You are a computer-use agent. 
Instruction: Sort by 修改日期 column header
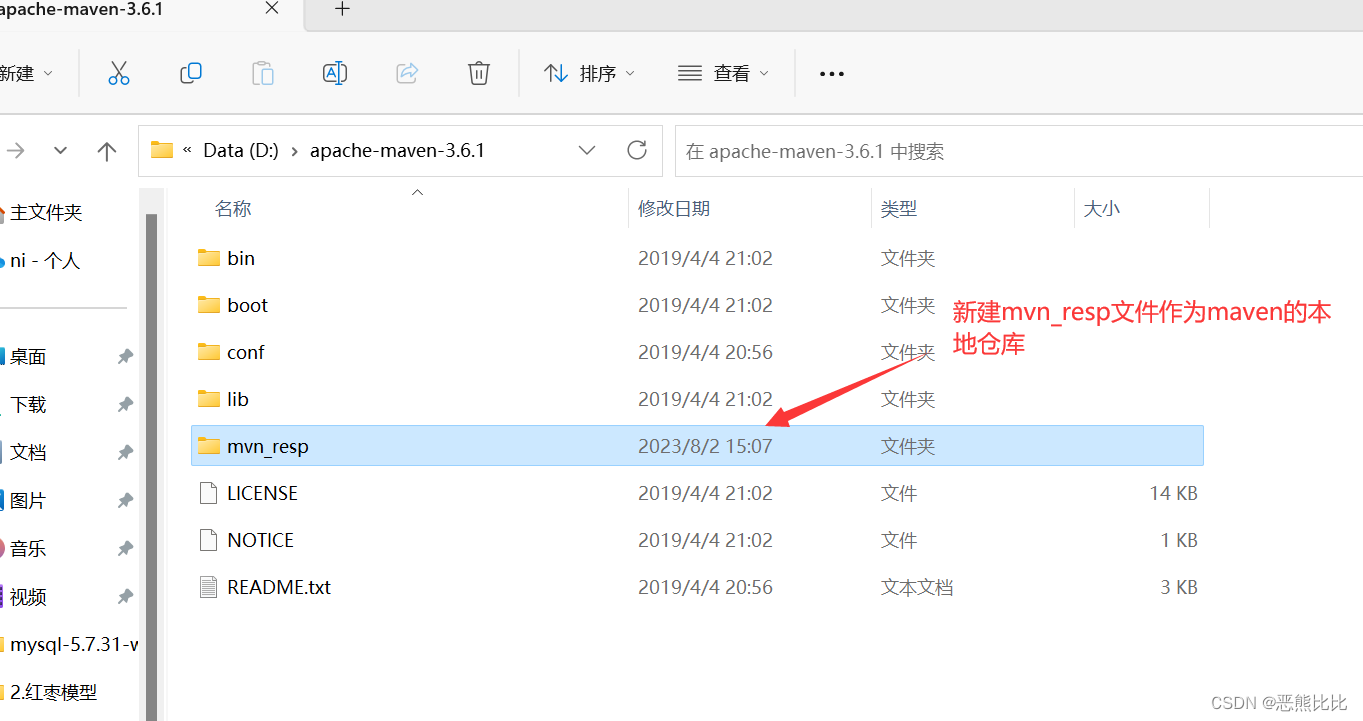click(674, 209)
